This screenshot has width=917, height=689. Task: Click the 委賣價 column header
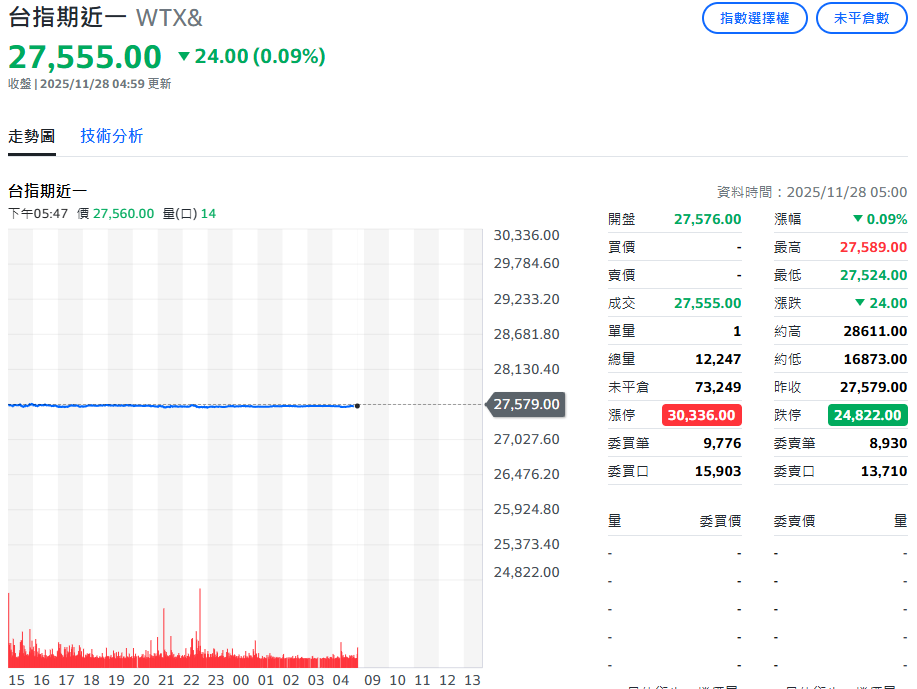794,520
